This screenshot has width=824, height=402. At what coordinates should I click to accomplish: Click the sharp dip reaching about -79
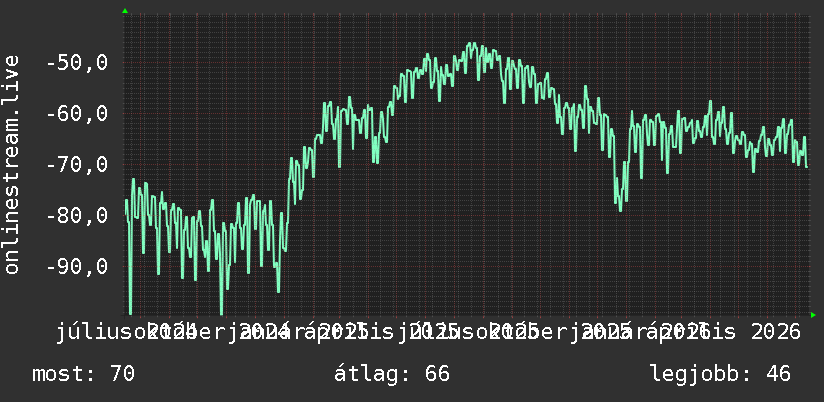coord(621,210)
